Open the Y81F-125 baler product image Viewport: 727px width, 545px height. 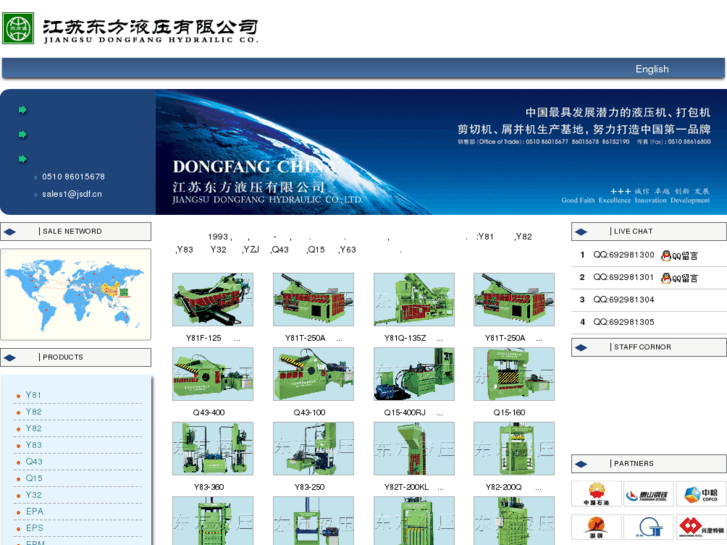point(213,299)
